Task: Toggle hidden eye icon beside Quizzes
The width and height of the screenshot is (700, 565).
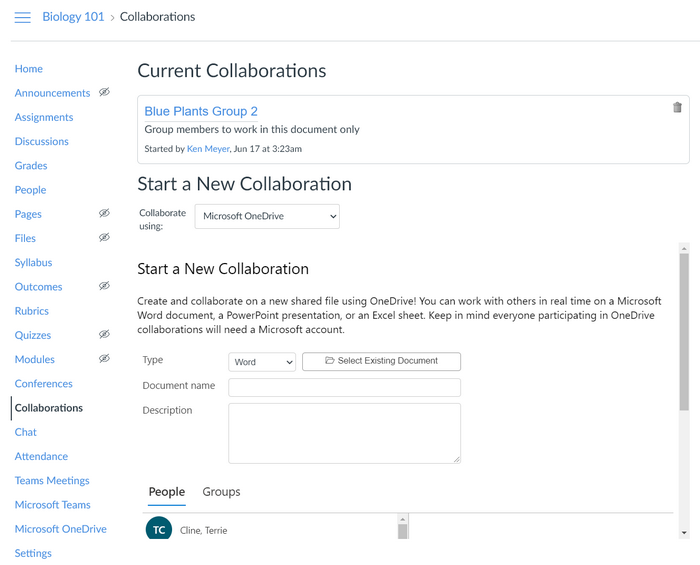Action: coord(104,334)
